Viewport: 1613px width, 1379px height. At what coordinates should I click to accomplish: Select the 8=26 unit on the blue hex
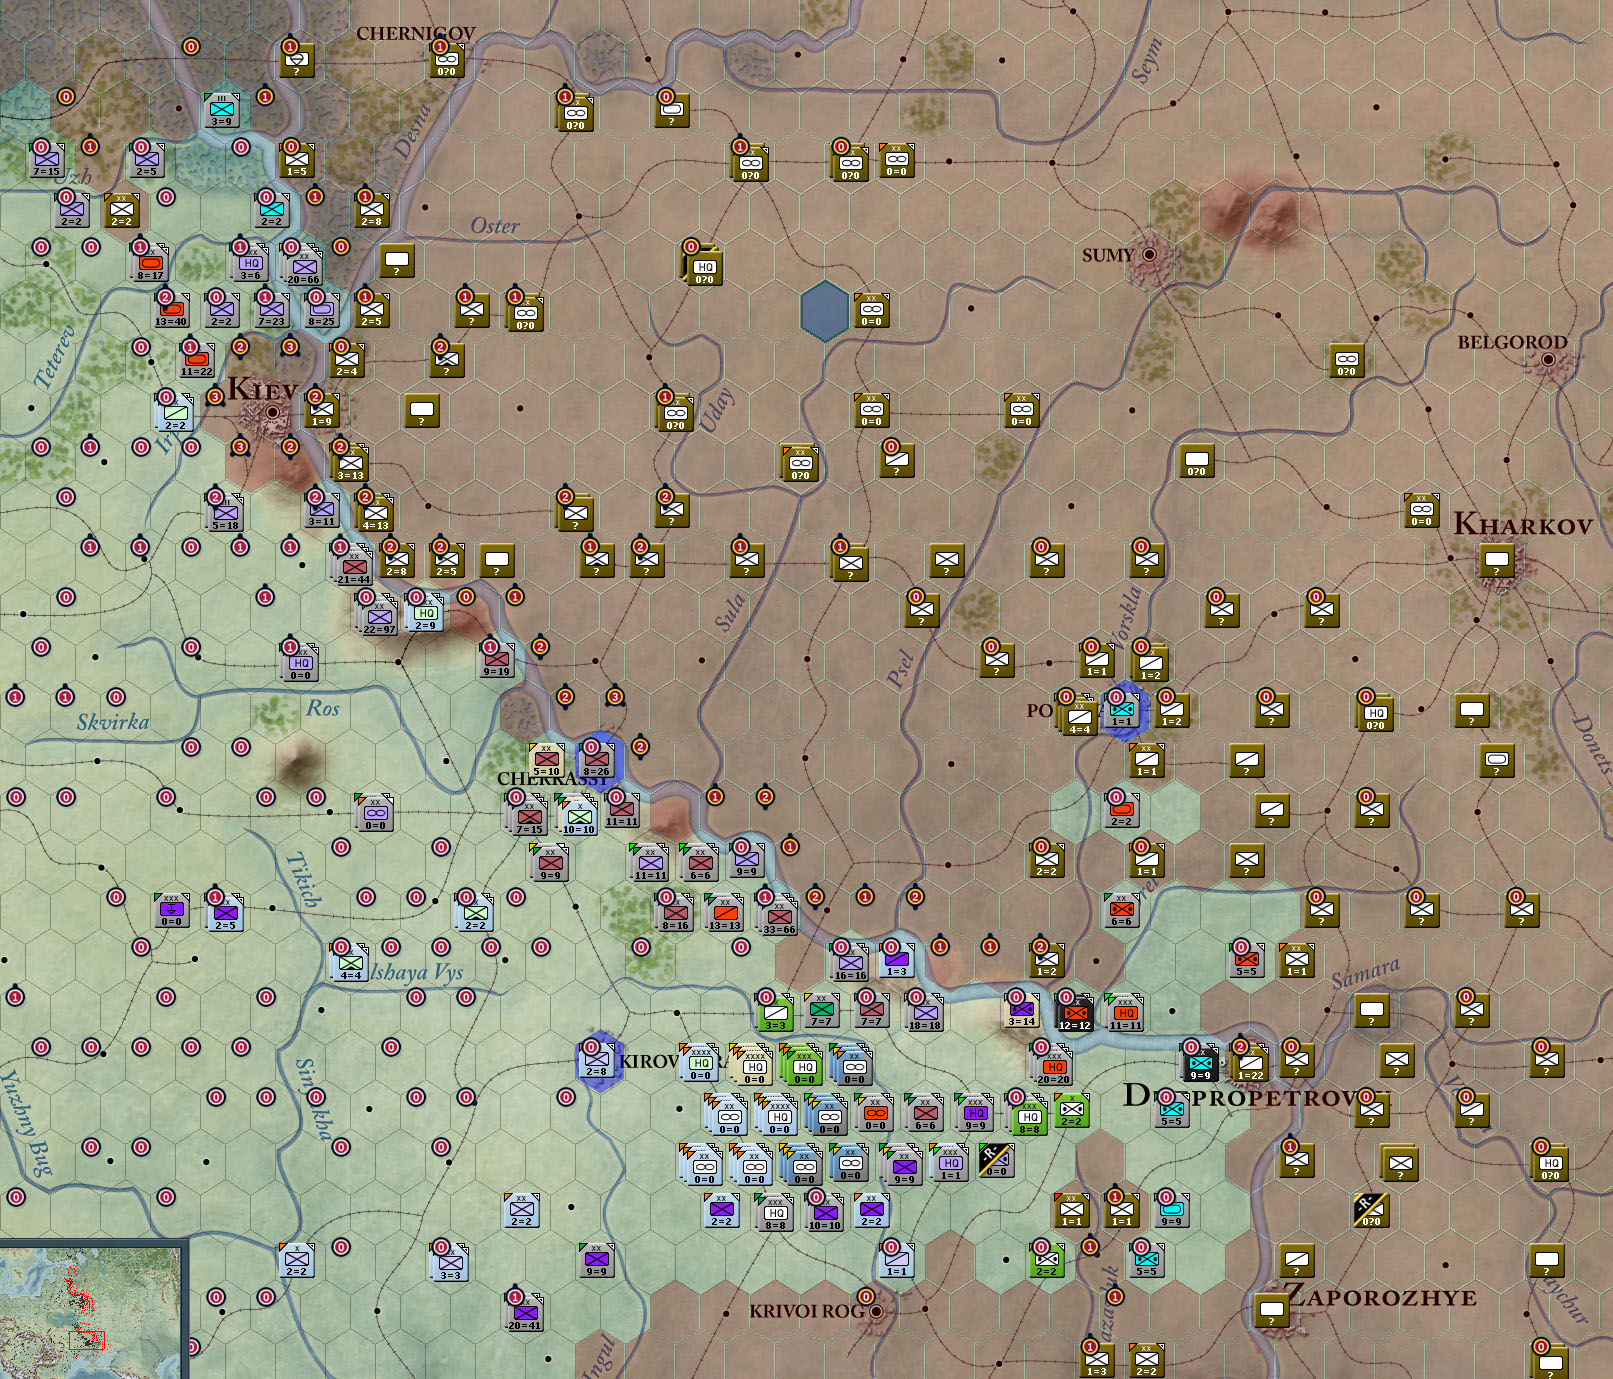tap(597, 760)
